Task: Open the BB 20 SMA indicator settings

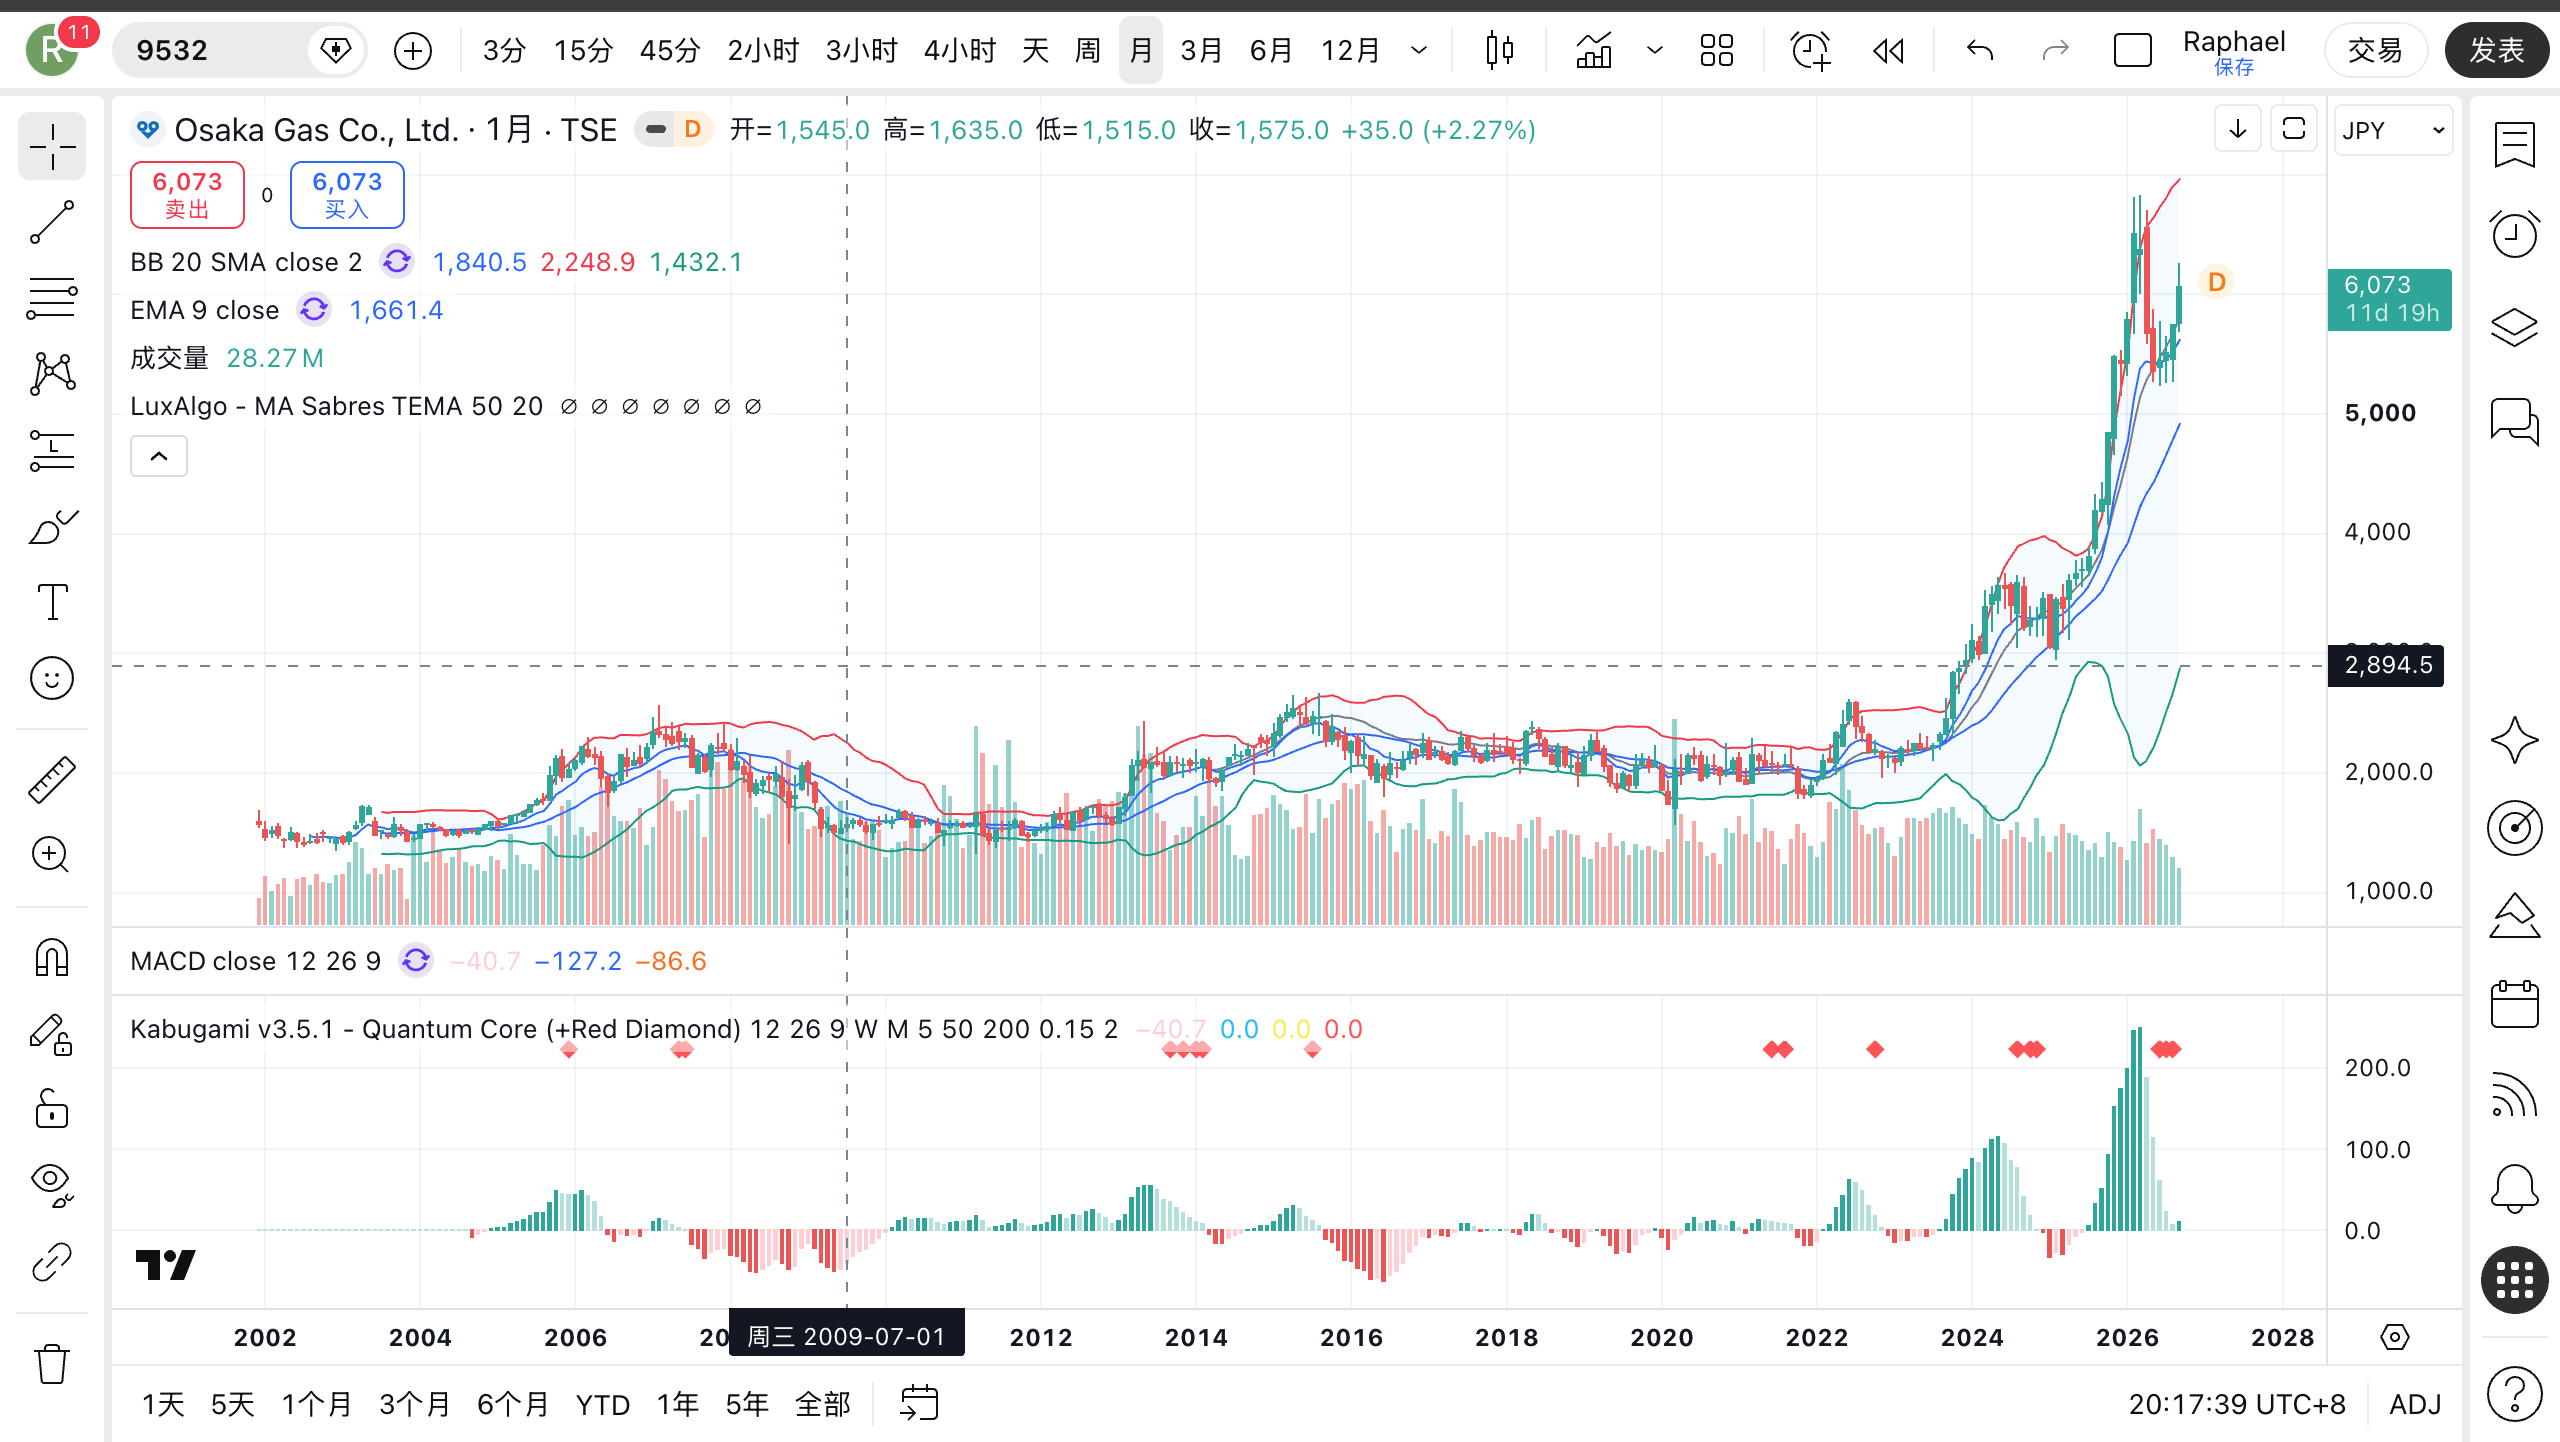Action: coord(246,262)
